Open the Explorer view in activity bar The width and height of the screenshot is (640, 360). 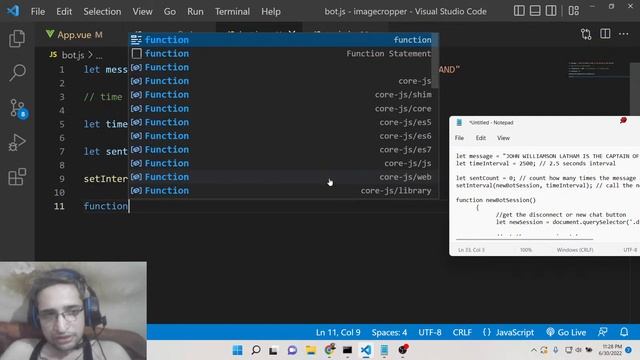(17, 38)
